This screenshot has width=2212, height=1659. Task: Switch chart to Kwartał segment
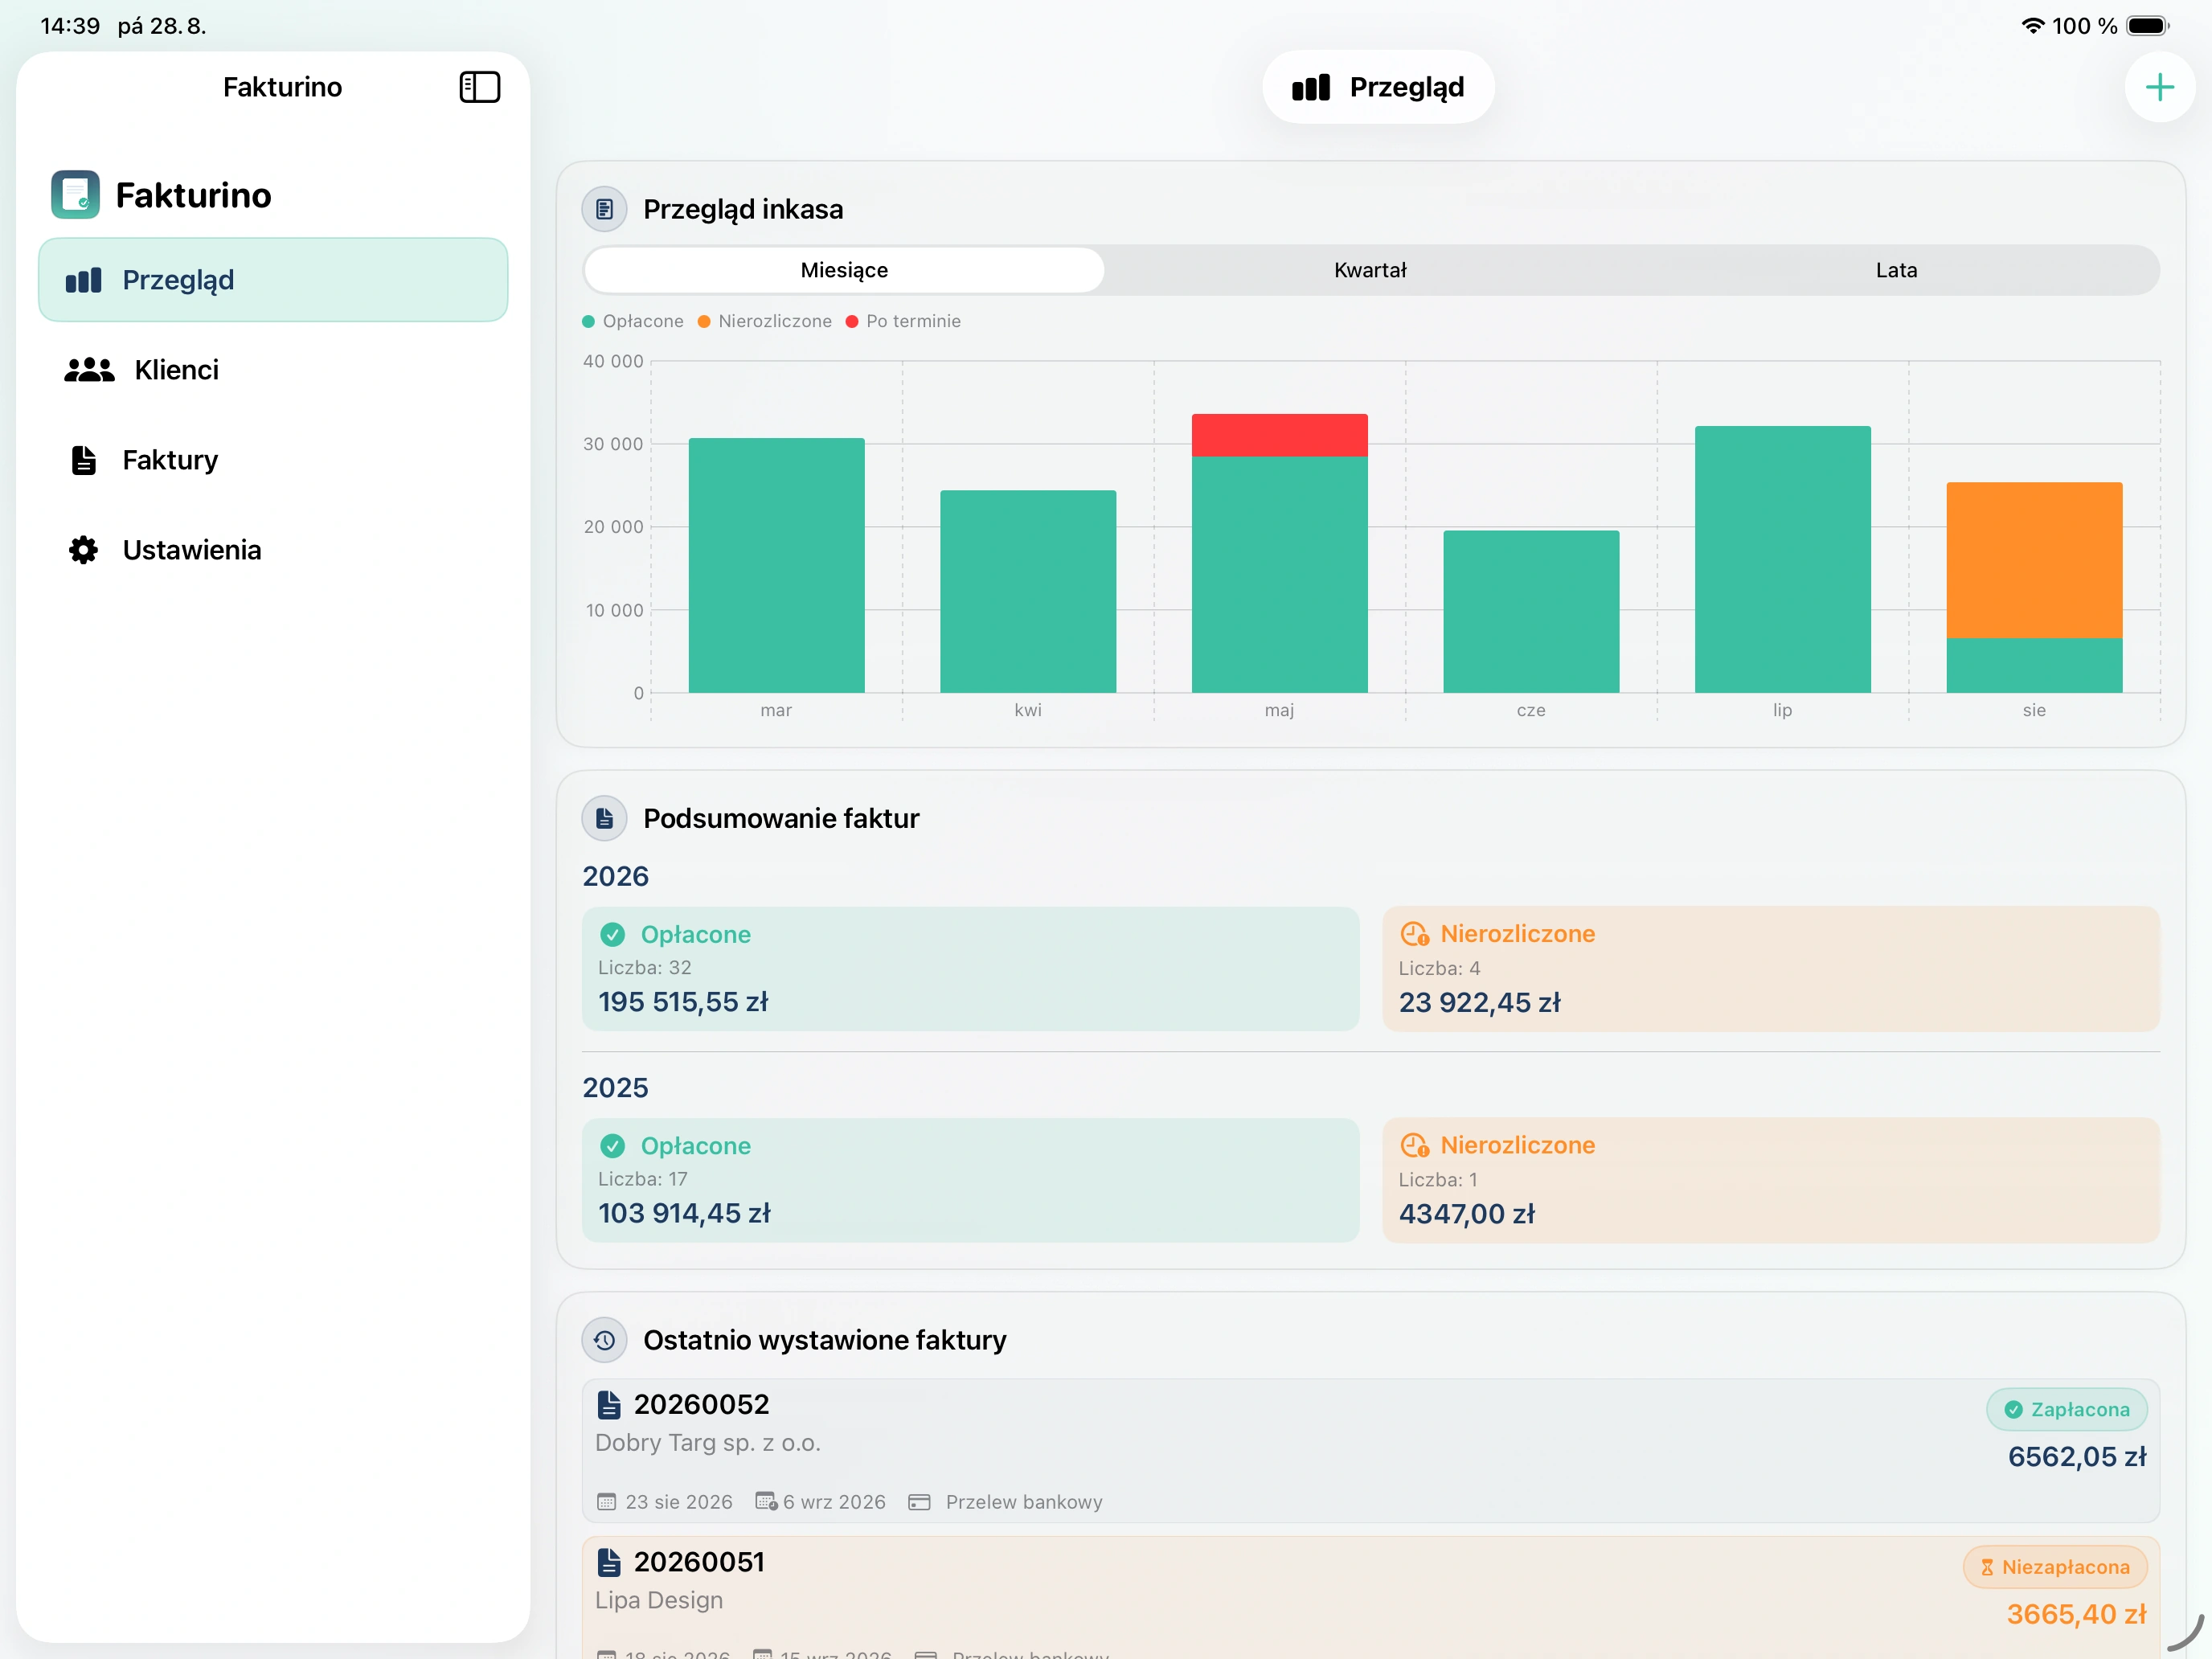pos(1370,270)
